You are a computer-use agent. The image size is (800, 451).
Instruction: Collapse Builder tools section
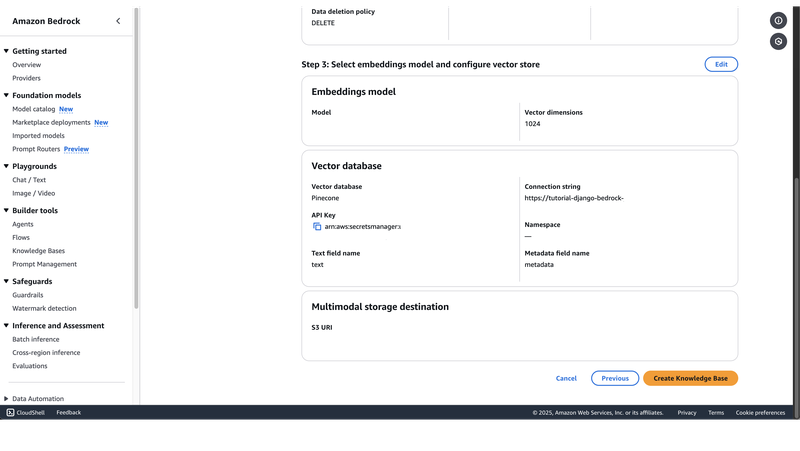point(6,210)
